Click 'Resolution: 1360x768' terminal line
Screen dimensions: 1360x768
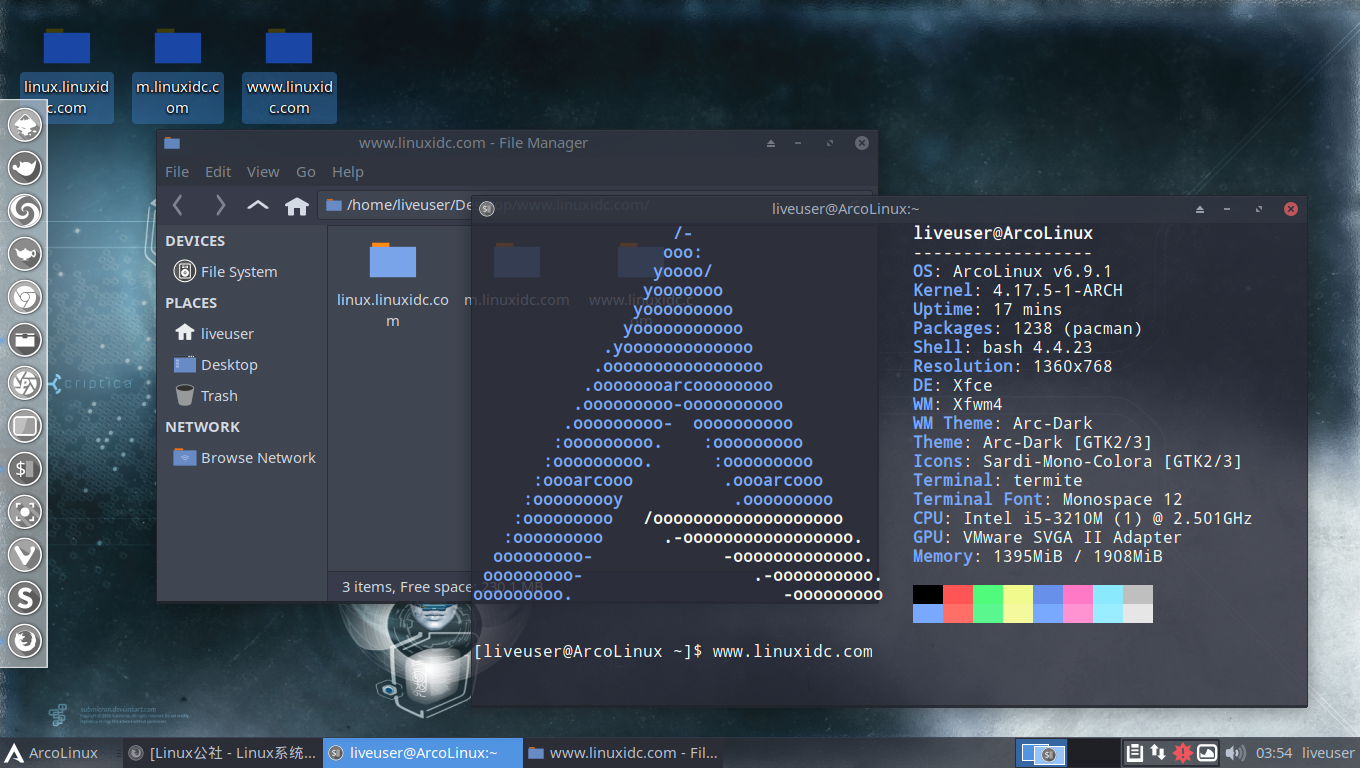[x=1012, y=367]
